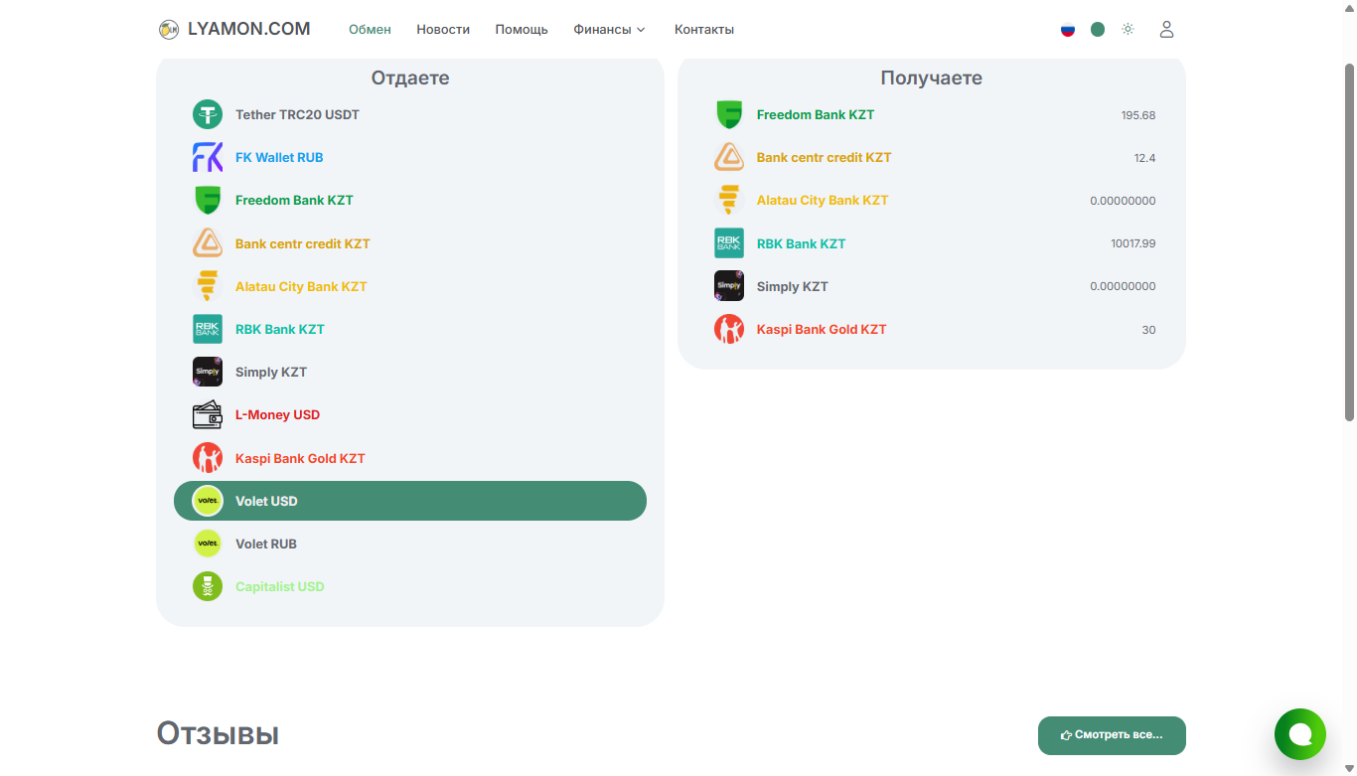Click the Russian flag language selector
This screenshot has width=1357, height=776.
pyautogui.click(x=1068, y=30)
